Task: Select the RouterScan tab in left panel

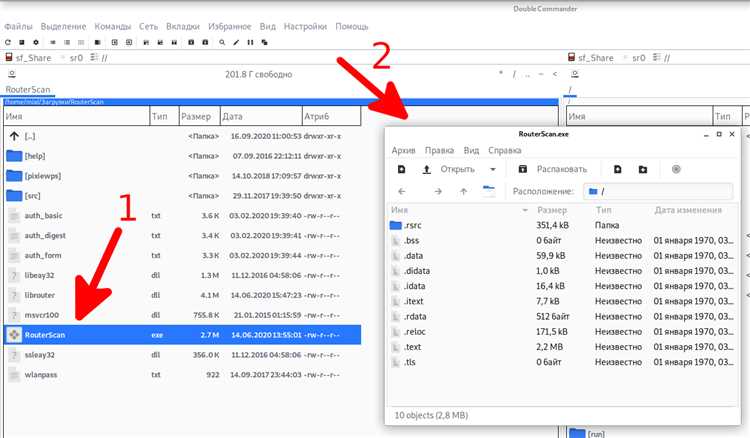Action: (x=28, y=89)
